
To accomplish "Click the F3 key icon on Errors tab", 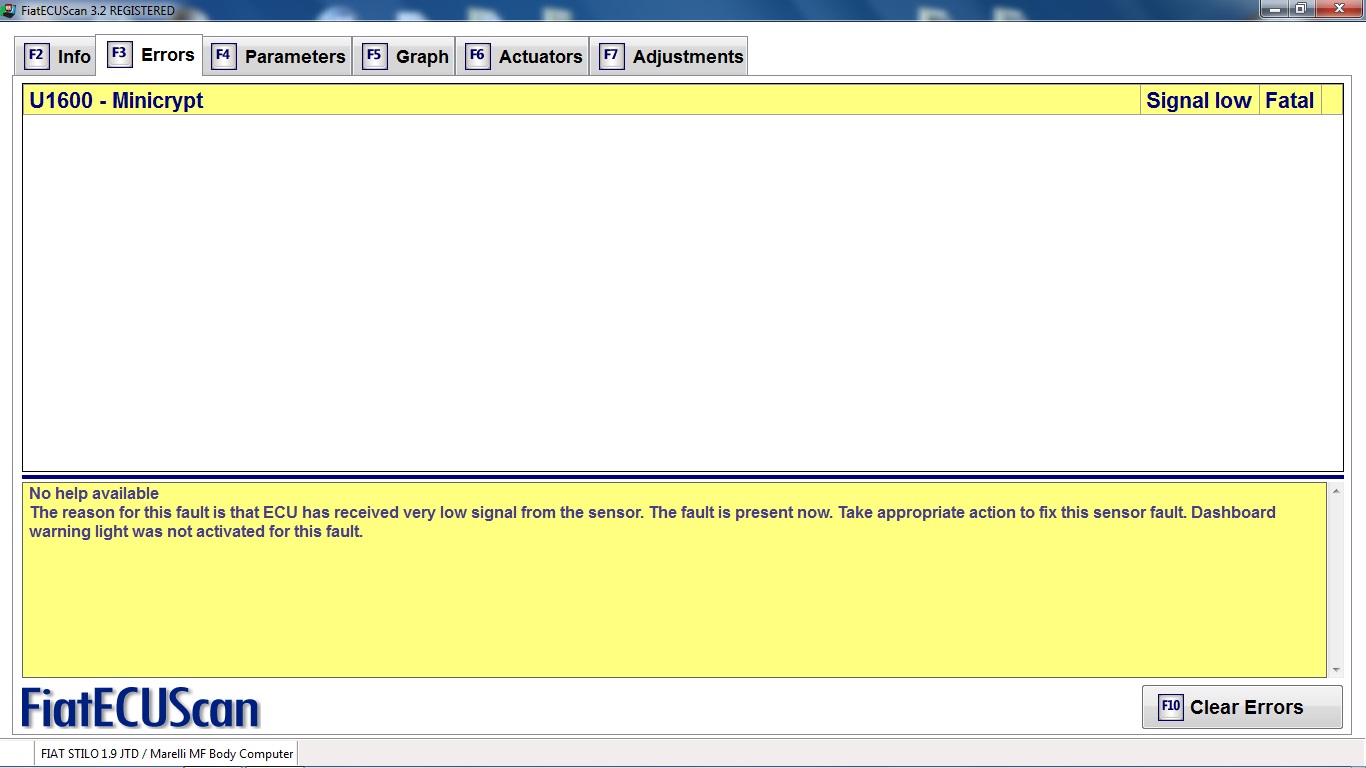I will 119,54.
